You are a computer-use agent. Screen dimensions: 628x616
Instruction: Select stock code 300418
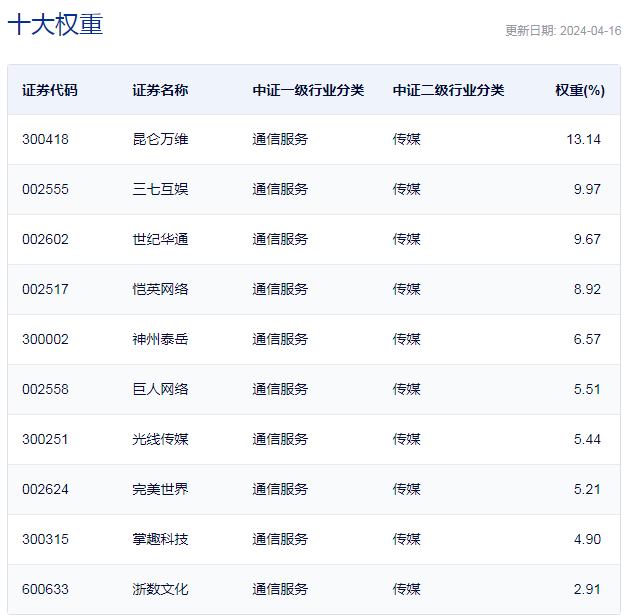(45, 139)
